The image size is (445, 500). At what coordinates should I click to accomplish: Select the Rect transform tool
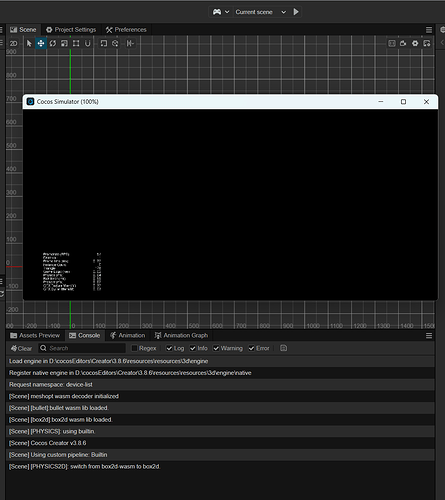point(76,43)
